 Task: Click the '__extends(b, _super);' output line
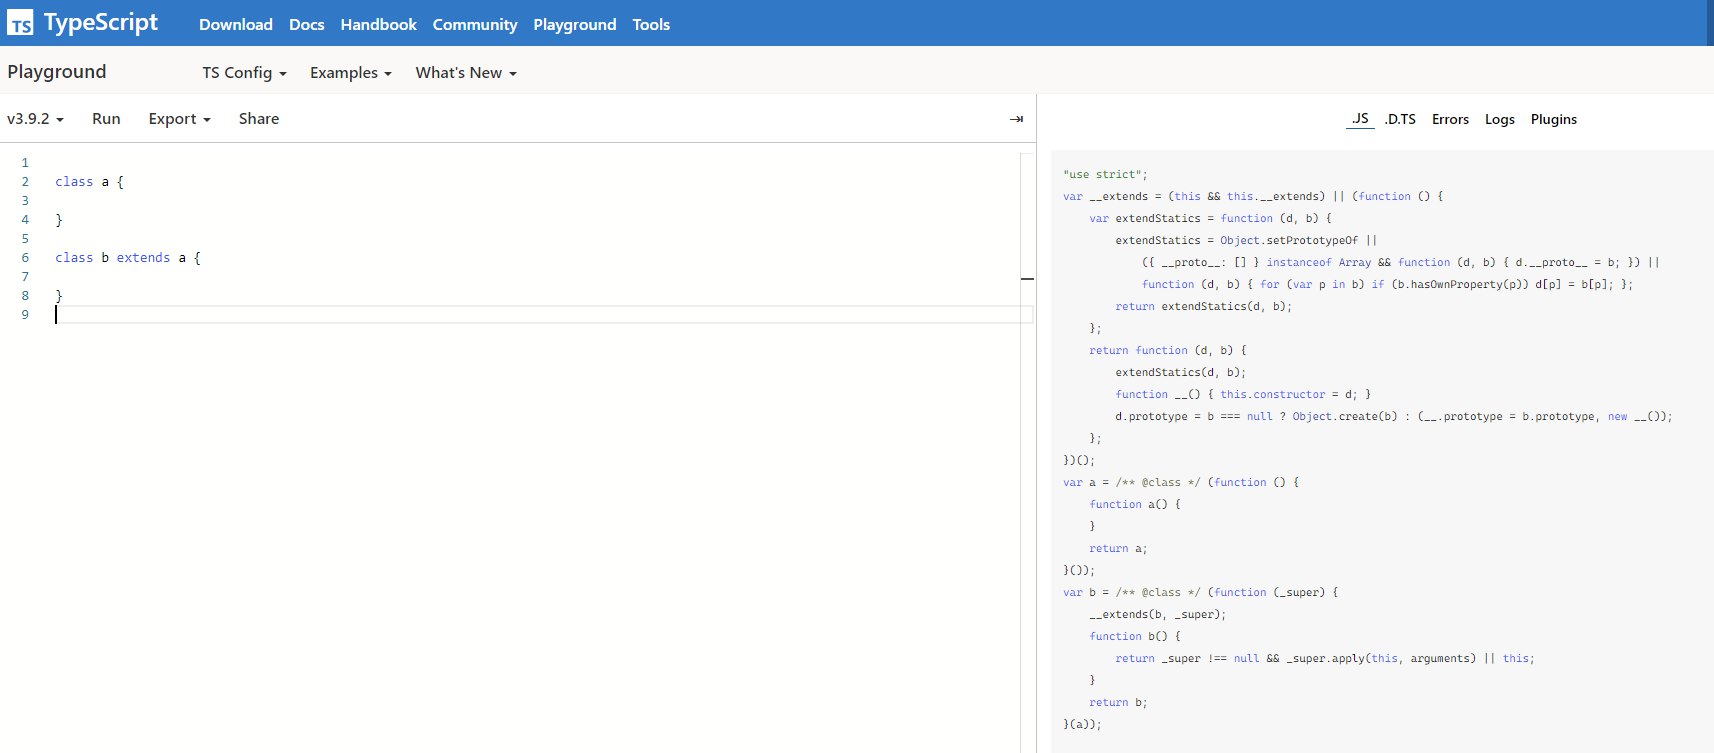click(x=1157, y=614)
